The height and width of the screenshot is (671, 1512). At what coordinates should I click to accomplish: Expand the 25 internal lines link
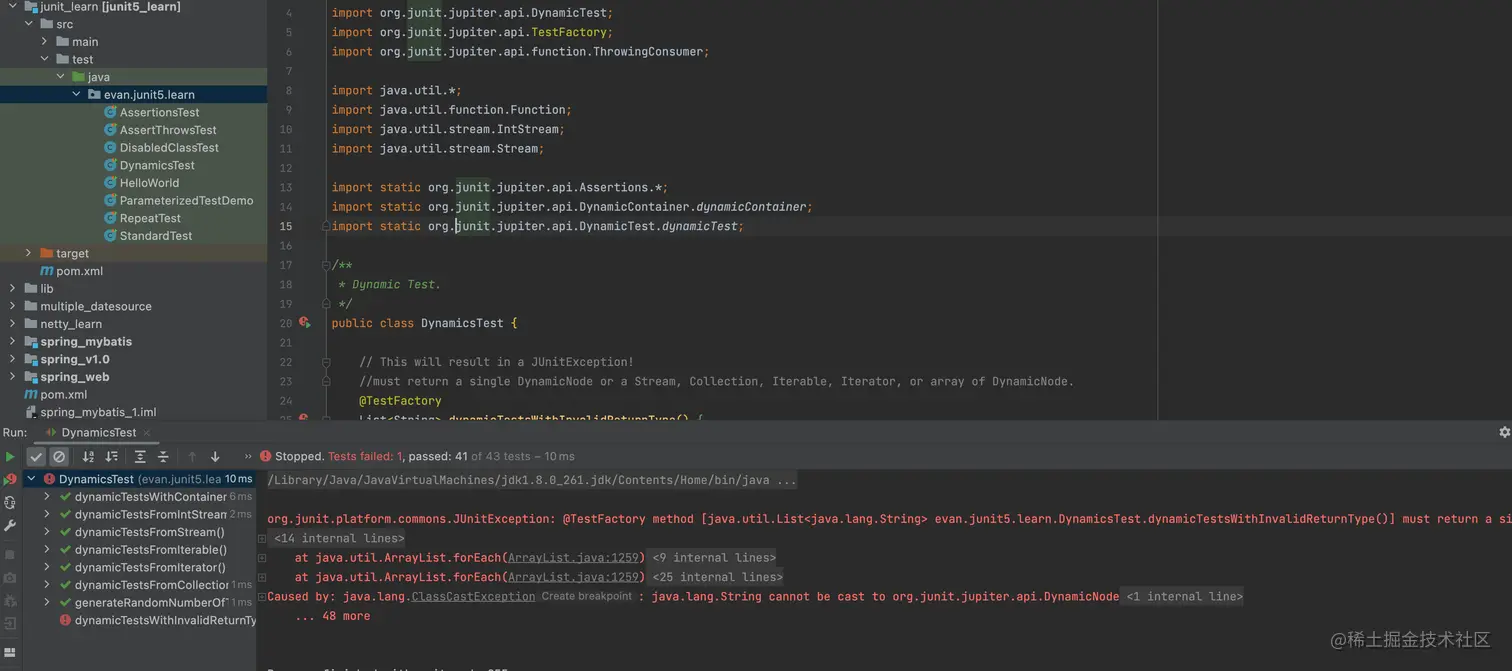coord(717,577)
